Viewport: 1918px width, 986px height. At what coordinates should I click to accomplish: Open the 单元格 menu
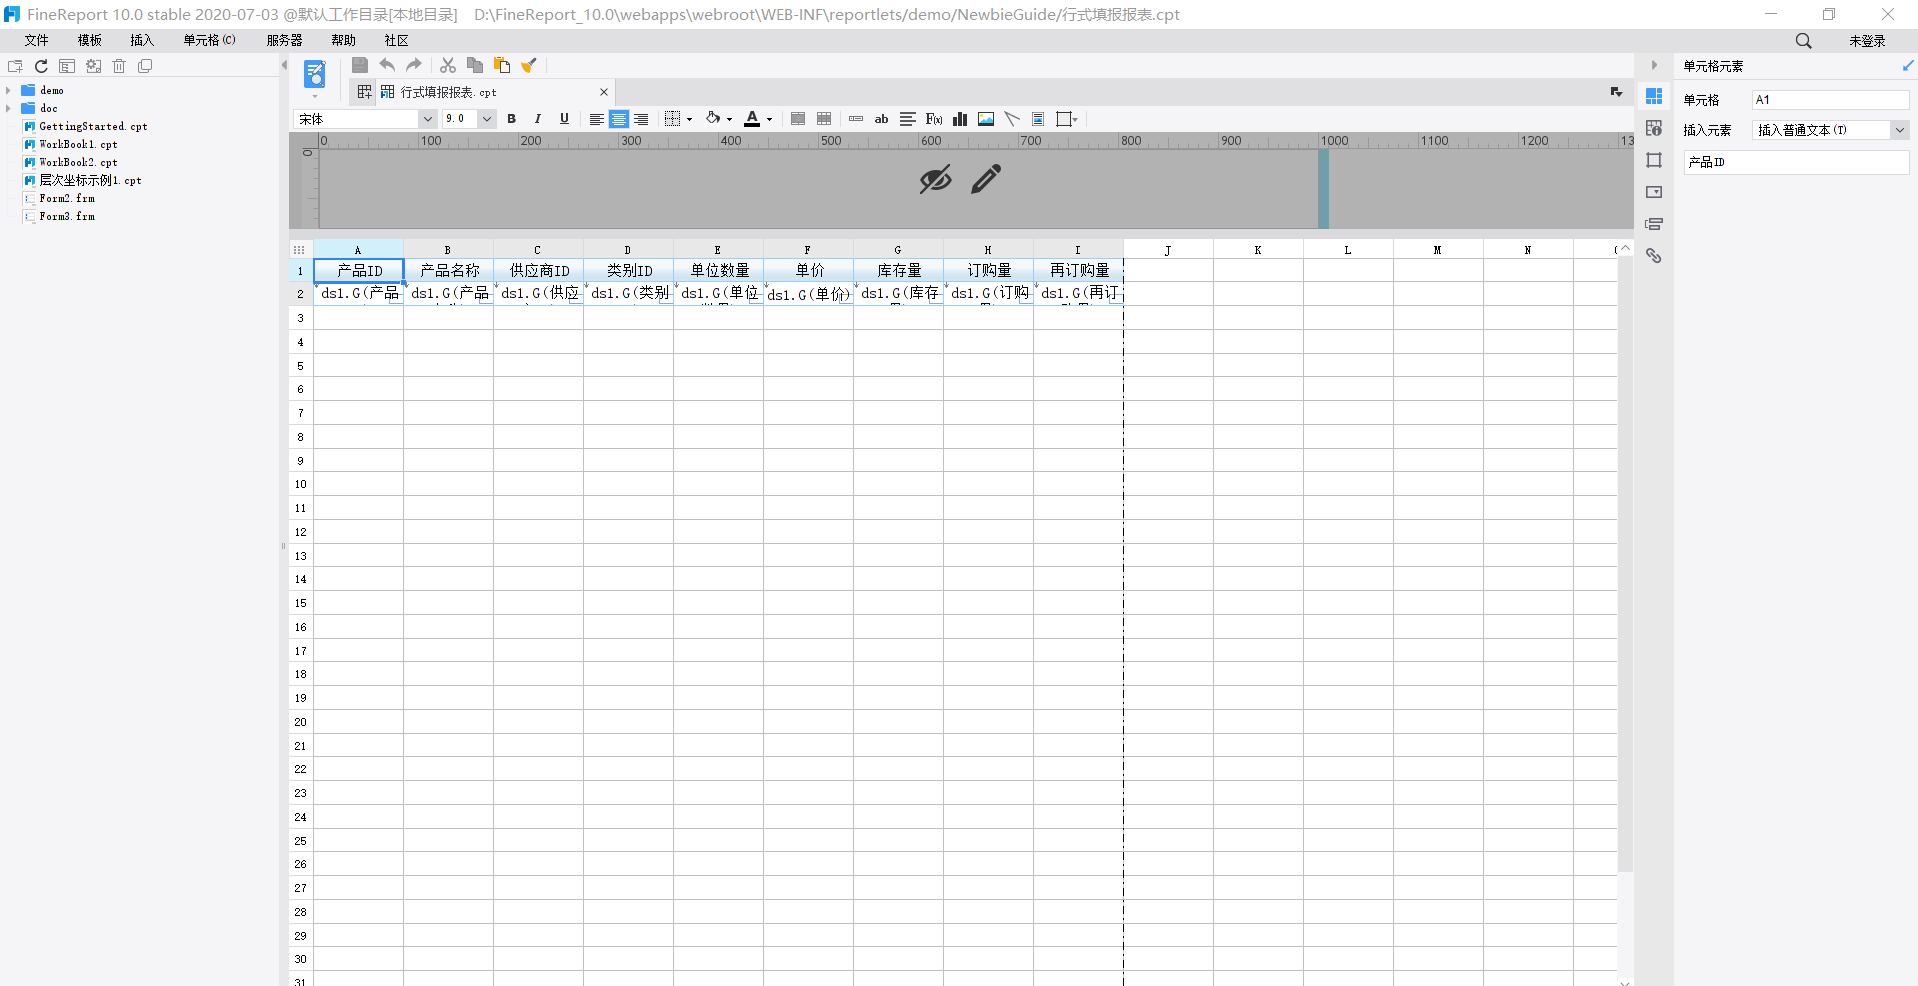[x=209, y=40]
